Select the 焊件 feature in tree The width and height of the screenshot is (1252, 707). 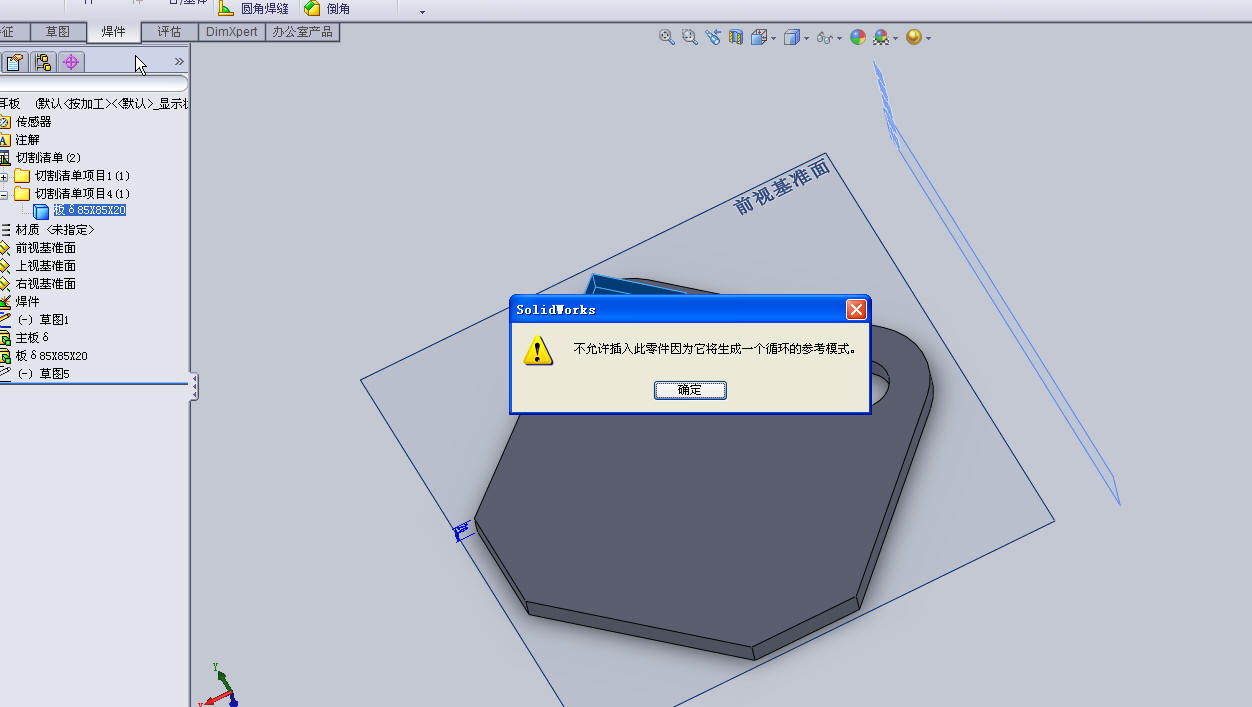click(27, 302)
